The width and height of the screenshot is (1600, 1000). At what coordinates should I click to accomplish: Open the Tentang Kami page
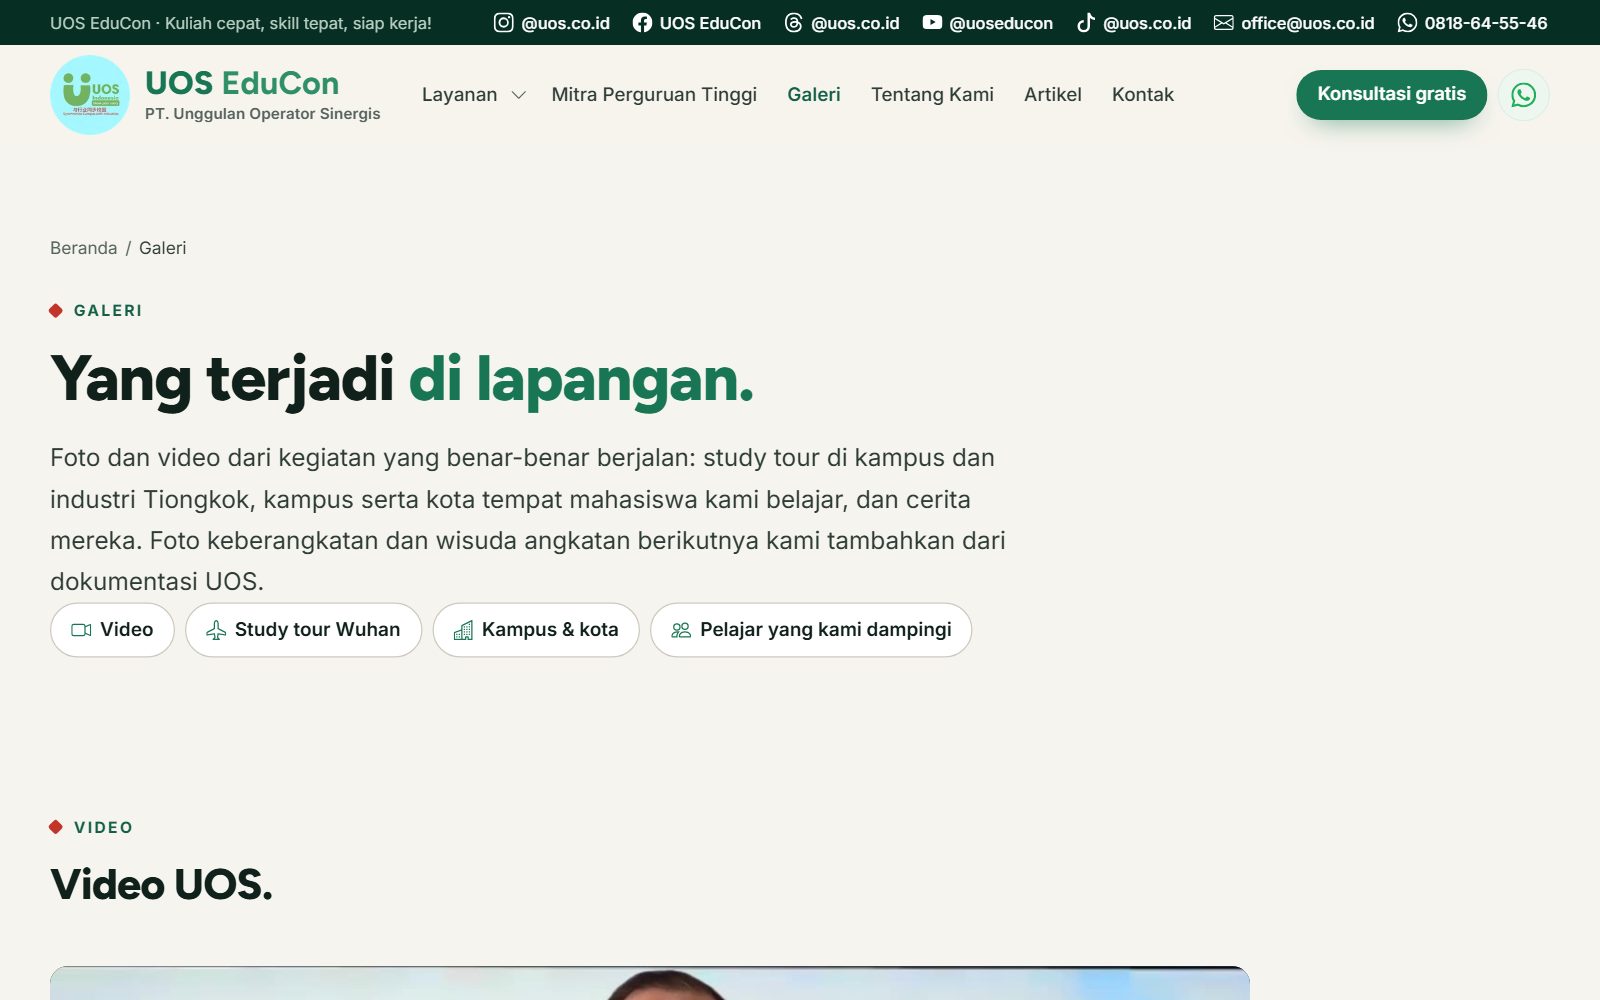932,95
